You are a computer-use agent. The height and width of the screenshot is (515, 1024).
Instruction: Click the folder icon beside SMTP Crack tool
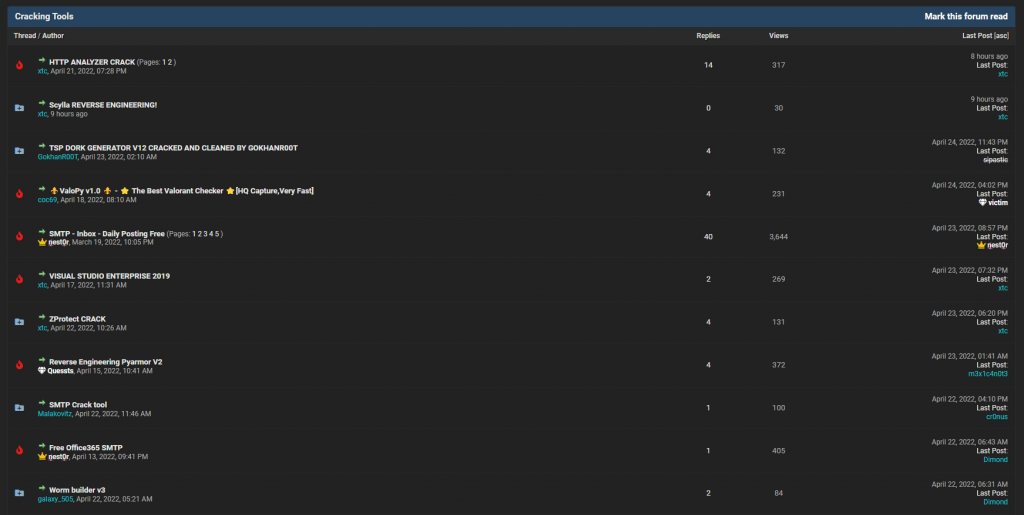point(19,408)
